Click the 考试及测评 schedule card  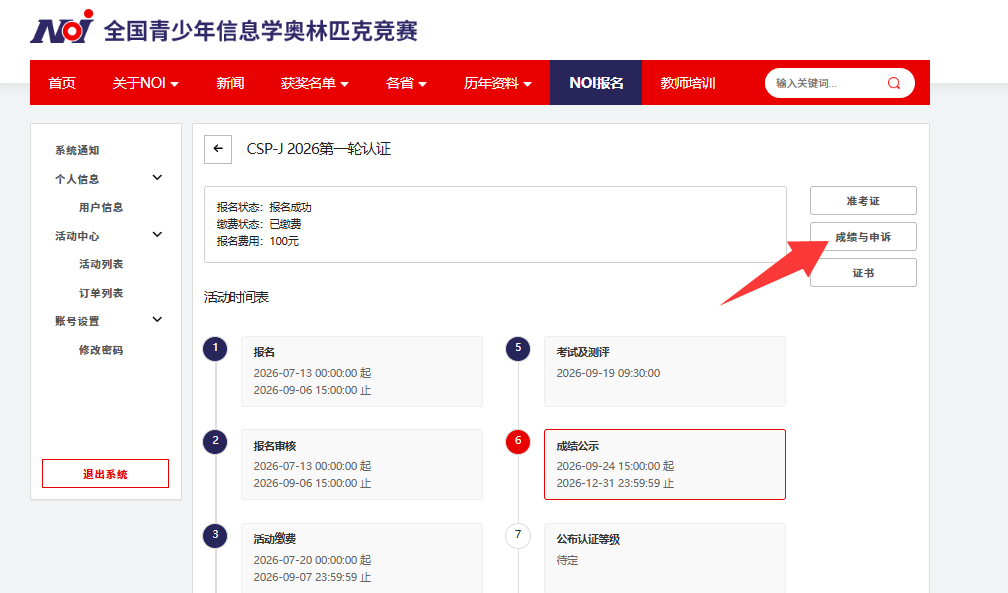[x=665, y=371]
